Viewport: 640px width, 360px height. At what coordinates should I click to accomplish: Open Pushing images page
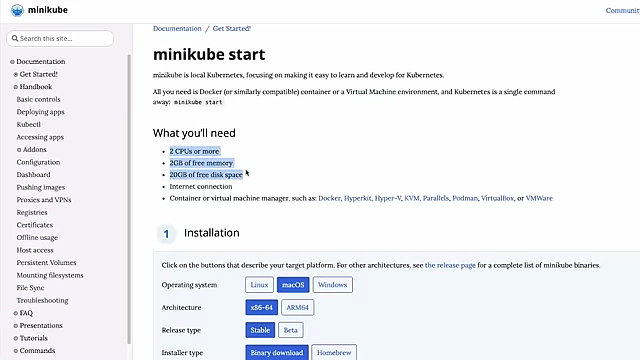(41, 187)
